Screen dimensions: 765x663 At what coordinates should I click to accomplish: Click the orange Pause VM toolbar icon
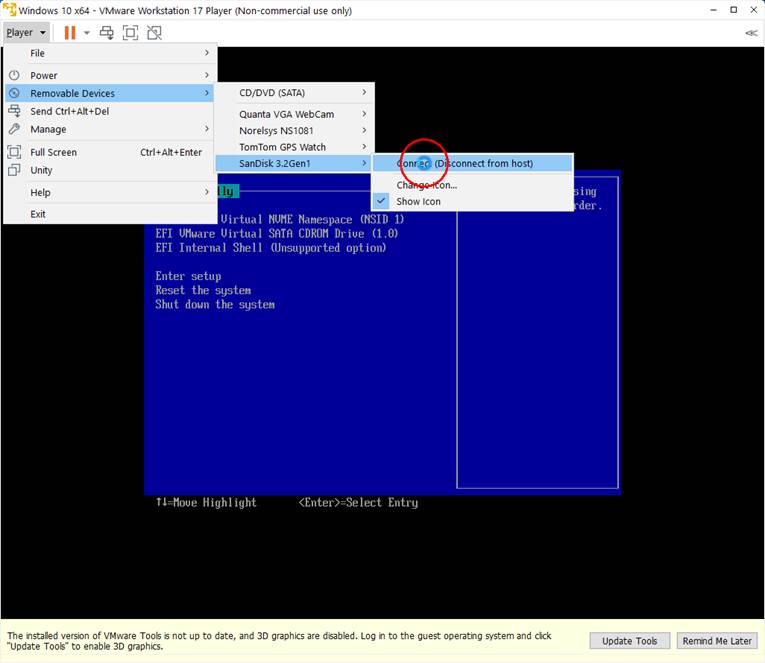pos(69,32)
